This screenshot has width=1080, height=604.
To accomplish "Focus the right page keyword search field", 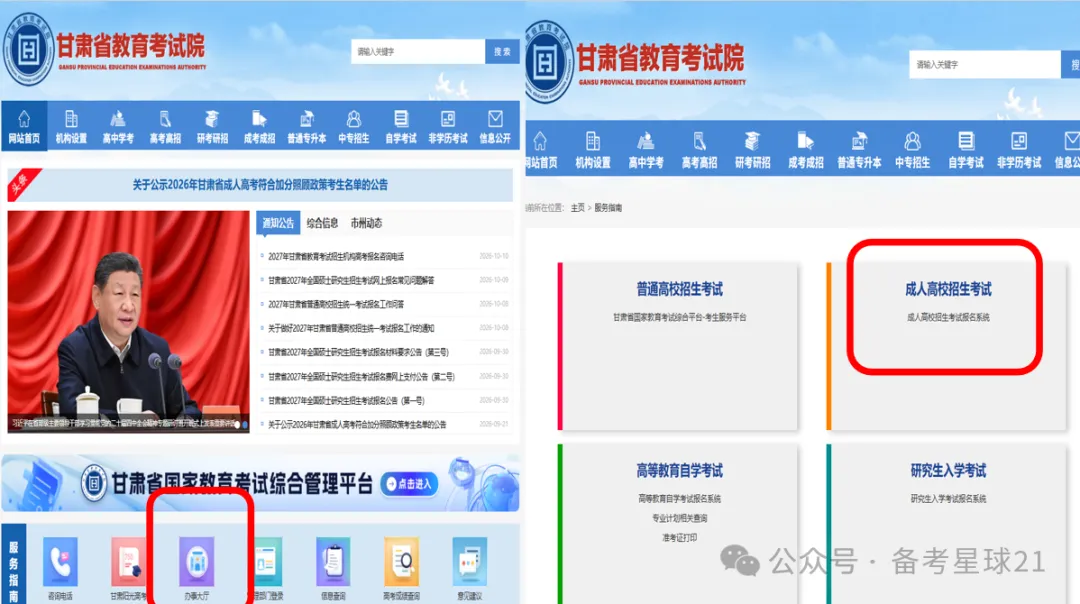I will [x=984, y=65].
